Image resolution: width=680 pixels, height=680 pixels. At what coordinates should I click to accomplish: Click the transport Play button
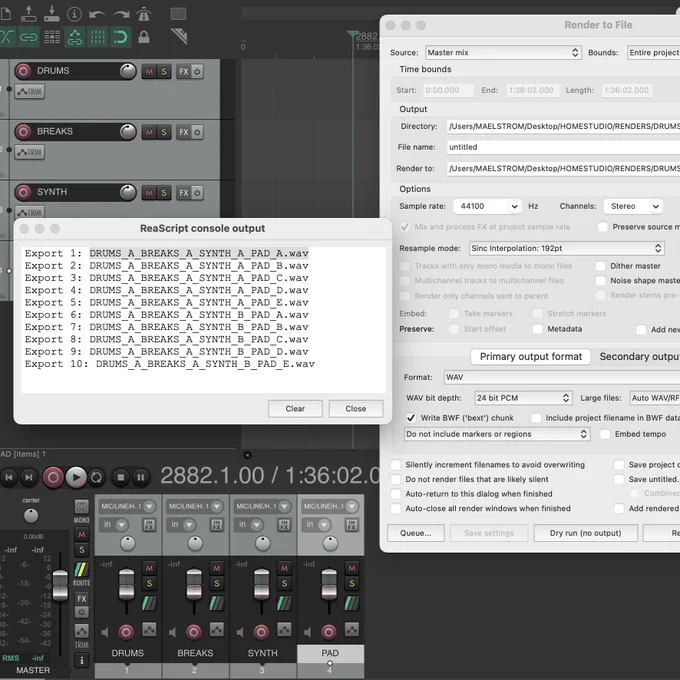pos(76,477)
